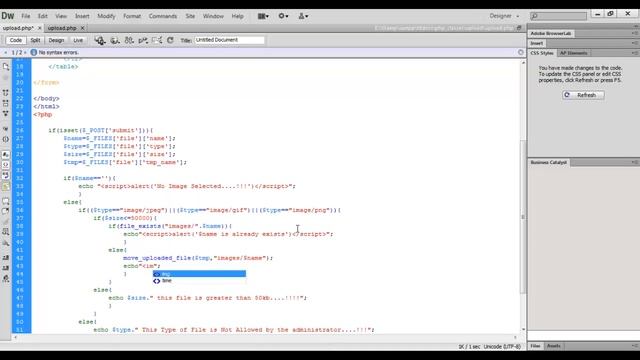Switch to Split view

point(35,40)
